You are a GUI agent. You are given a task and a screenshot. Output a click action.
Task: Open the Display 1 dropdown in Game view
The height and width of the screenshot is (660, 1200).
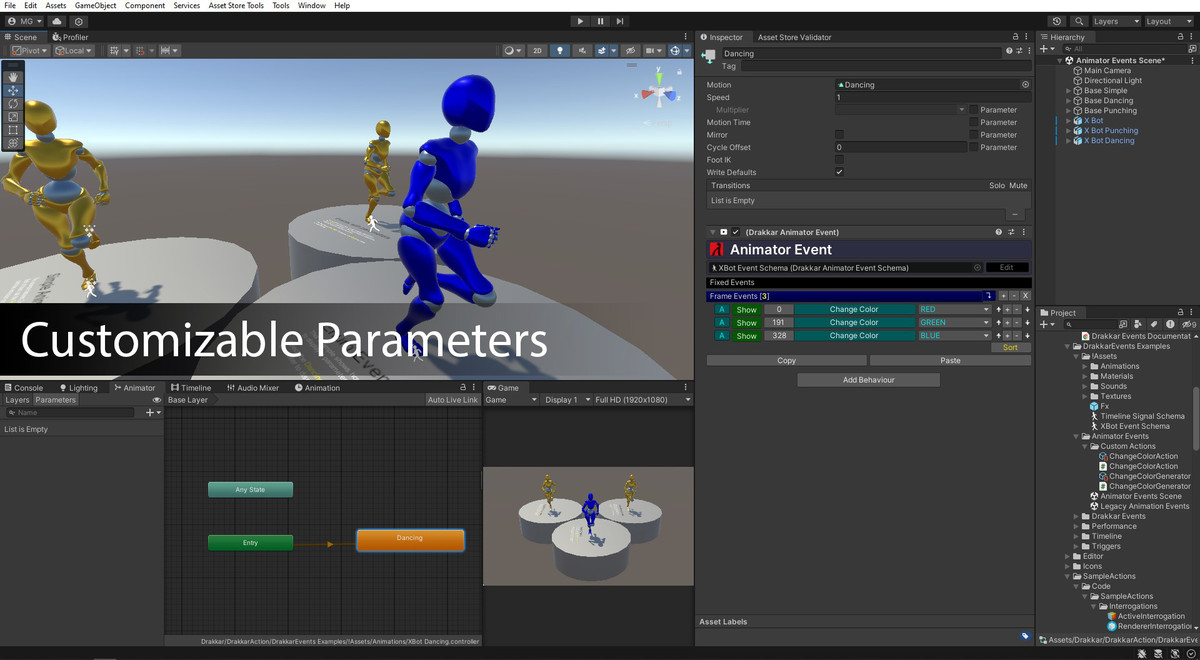566,400
